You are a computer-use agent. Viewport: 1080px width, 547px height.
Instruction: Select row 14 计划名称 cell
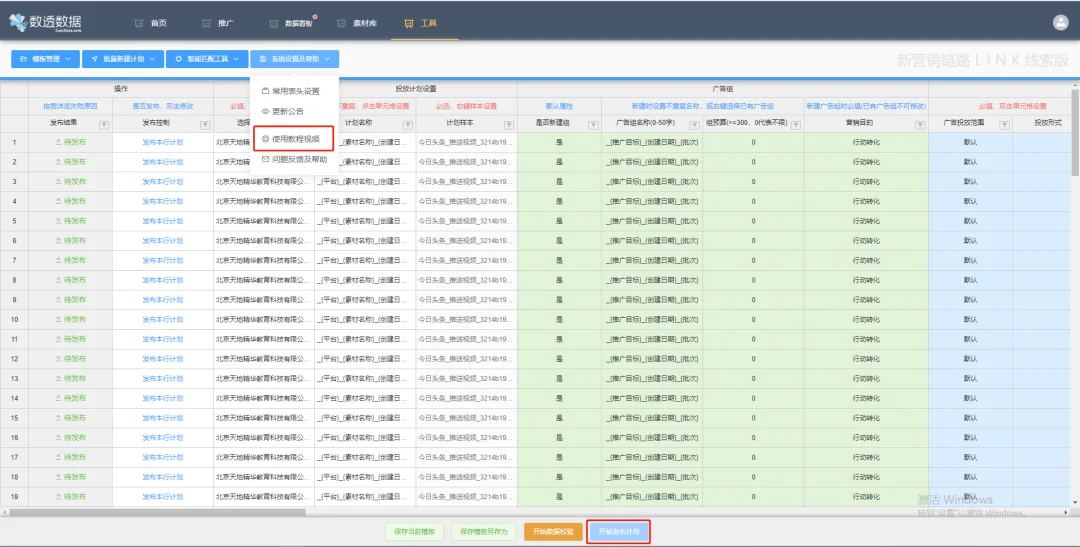(x=365, y=398)
